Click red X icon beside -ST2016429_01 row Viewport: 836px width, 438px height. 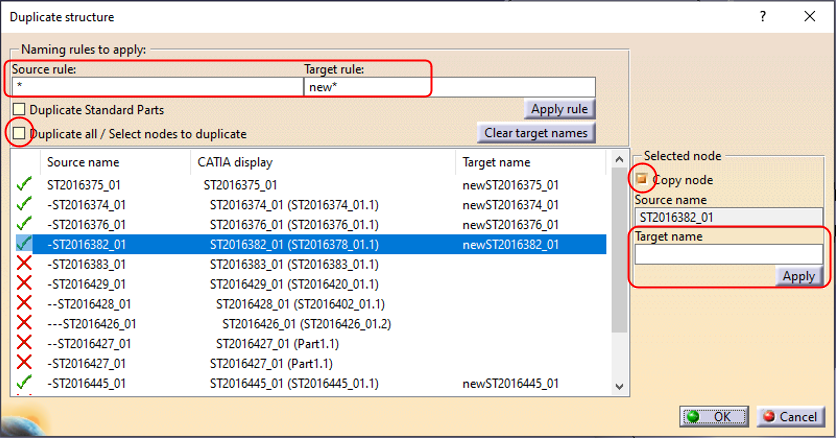coord(25,284)
